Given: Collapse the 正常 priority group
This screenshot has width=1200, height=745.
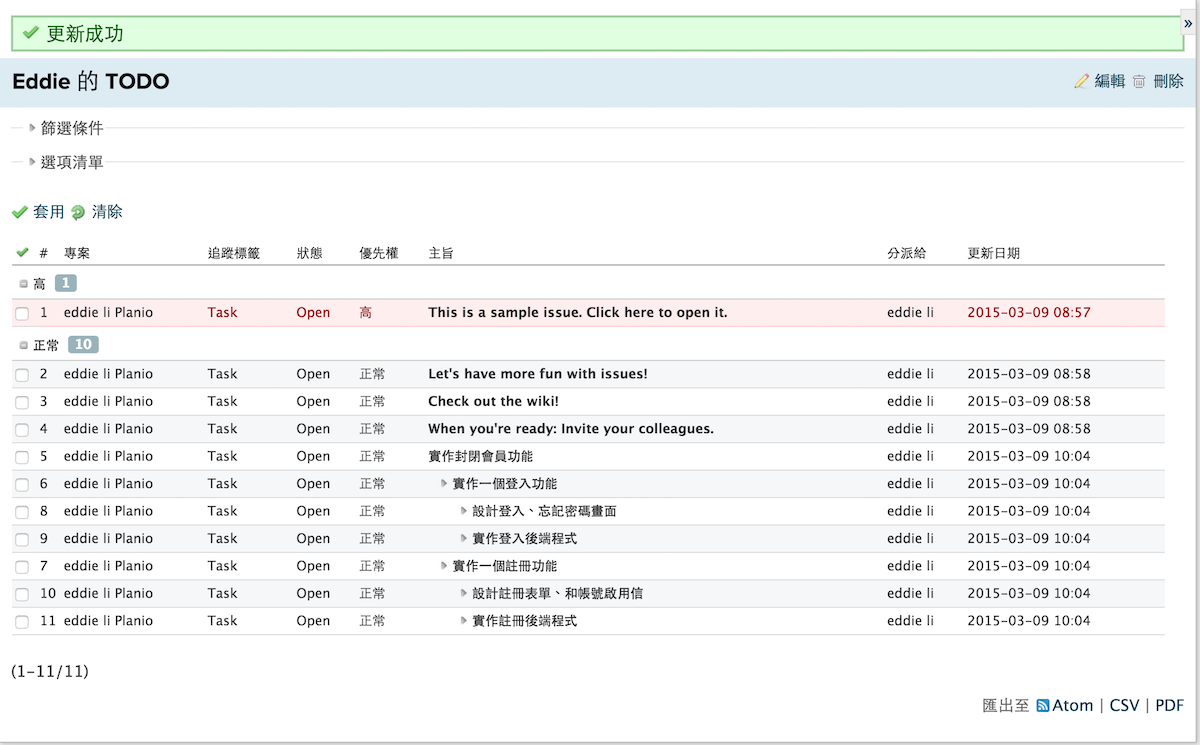Looking at the screenshot, I should tap(24, 345).
